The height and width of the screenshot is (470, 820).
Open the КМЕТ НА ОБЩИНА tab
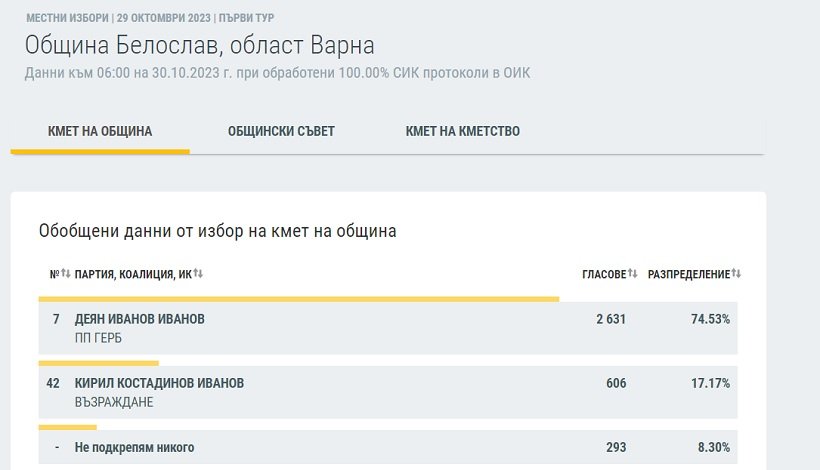(100, 132)
